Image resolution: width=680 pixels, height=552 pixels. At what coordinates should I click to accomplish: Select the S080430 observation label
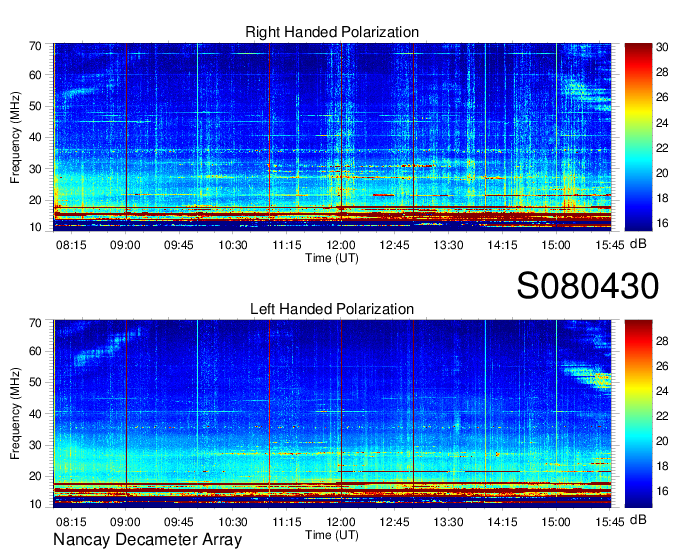[x=588, y=286]
